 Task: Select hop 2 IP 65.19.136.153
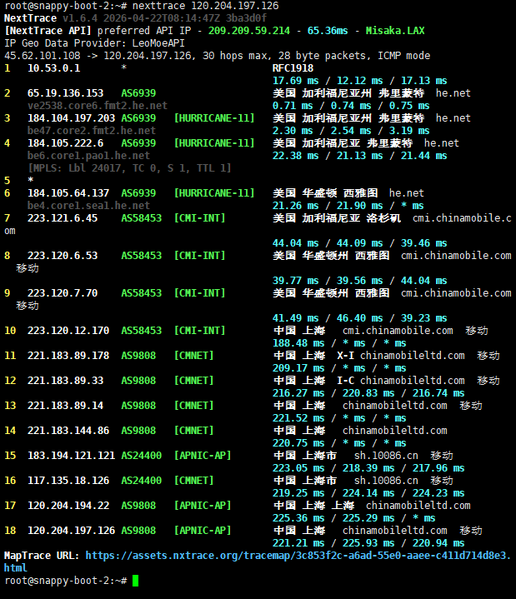click(x=65, y=93)
